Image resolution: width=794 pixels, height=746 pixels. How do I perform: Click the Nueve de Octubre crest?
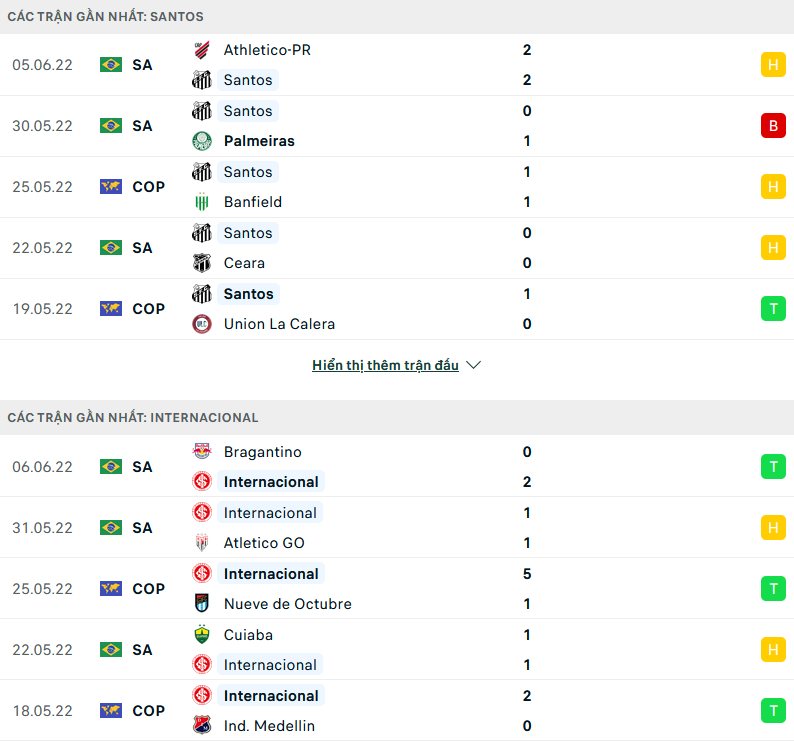[x=202, y=604]
